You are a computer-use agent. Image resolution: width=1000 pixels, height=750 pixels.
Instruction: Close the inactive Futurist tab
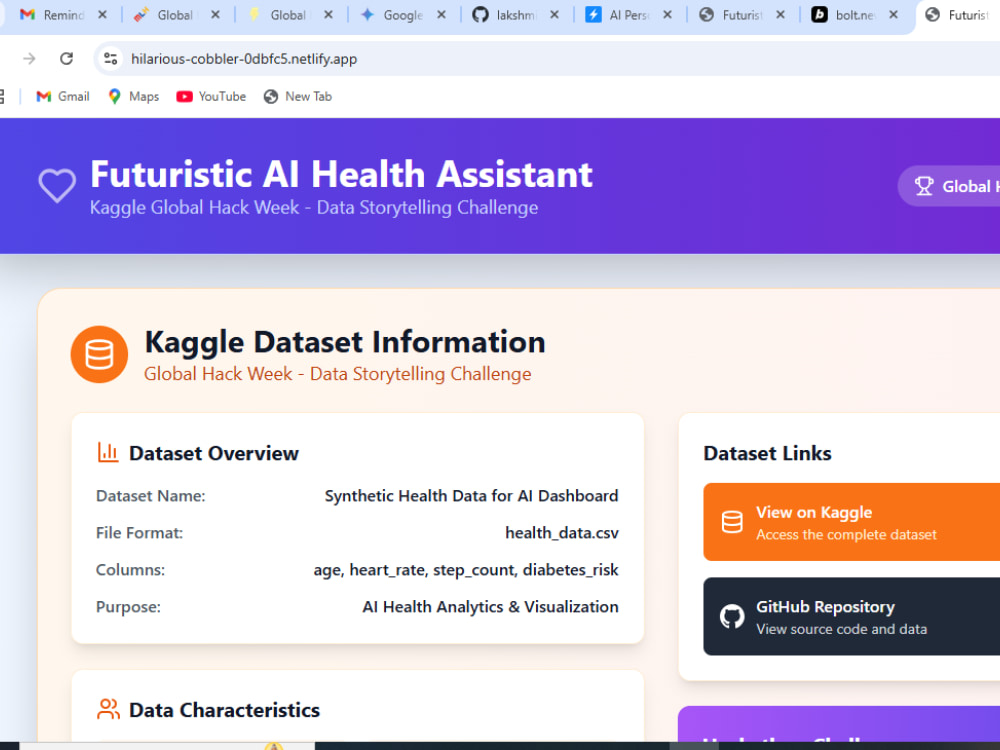point(780,15)
